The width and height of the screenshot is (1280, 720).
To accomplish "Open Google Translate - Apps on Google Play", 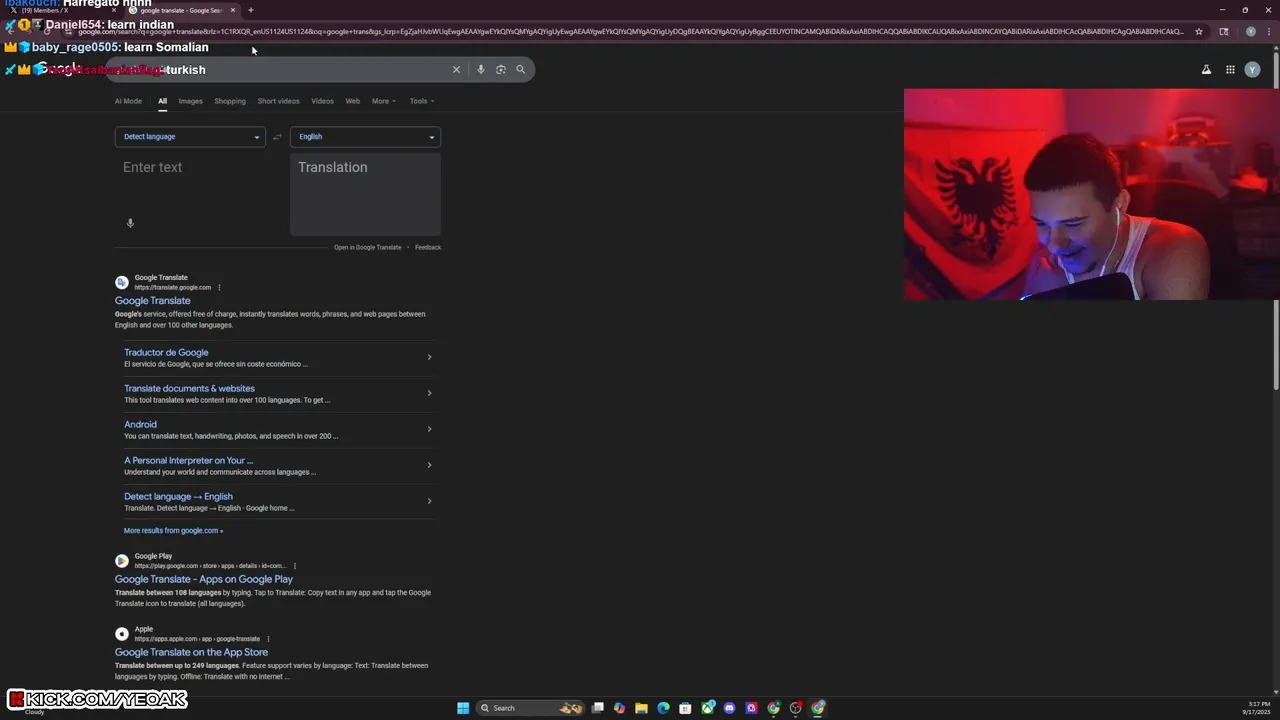I will (204, 579).
